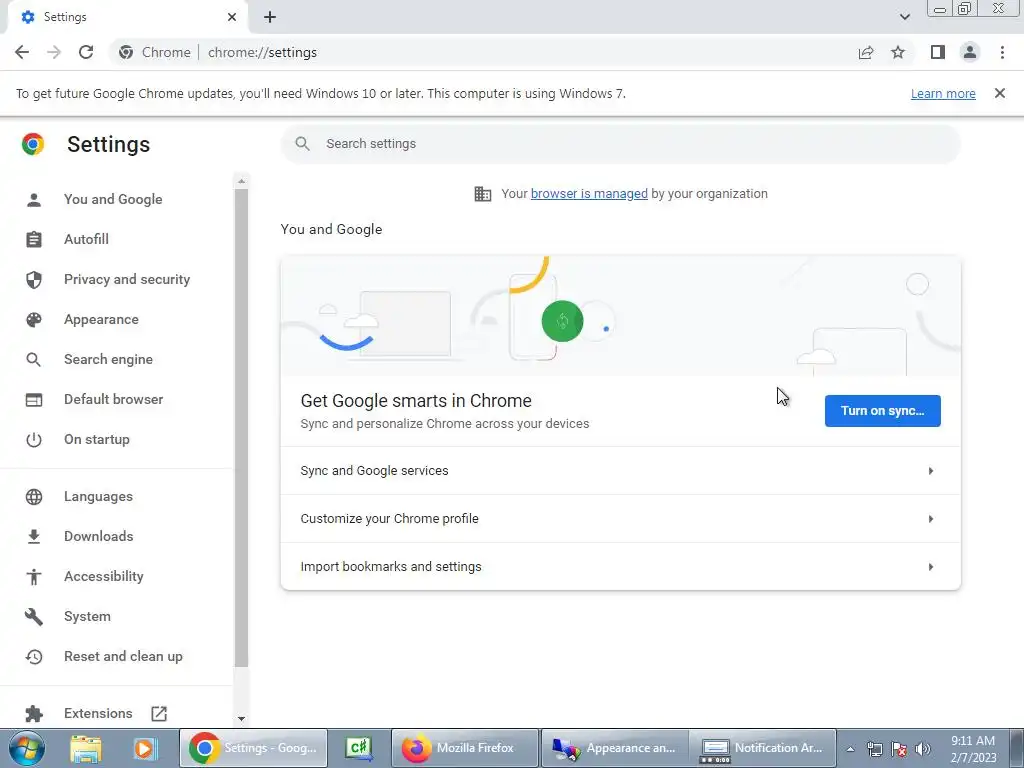
Task: Open Default browser settings
Action: tap(114, 399)
